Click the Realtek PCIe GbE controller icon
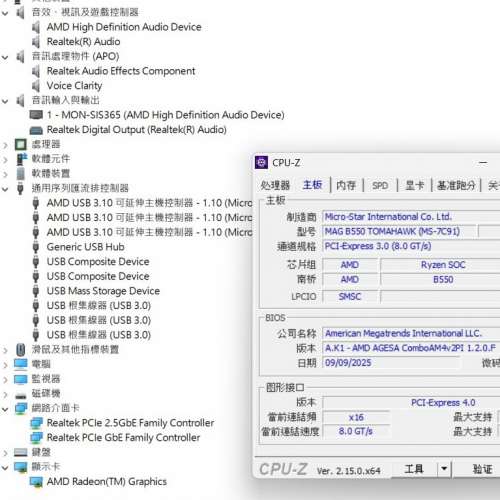Viewport: 500px width, 500px height. coord(36,438)
